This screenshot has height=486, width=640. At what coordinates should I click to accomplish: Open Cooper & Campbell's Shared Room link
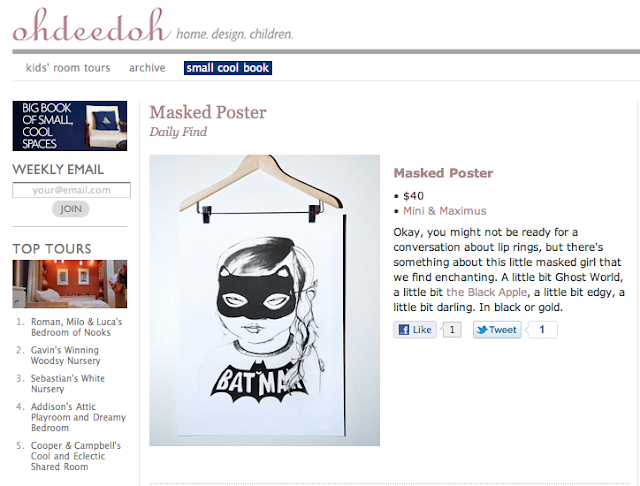76,456
